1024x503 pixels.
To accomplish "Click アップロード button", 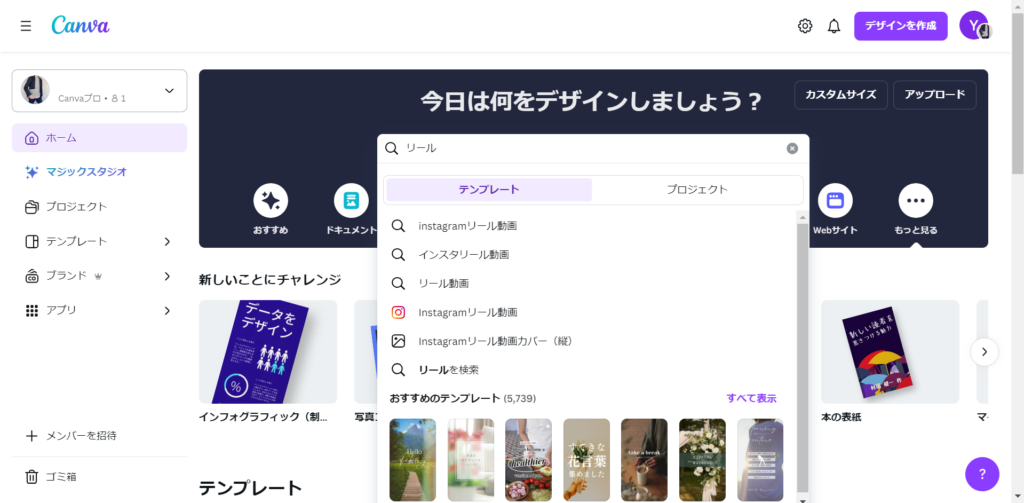I will 935,95.
